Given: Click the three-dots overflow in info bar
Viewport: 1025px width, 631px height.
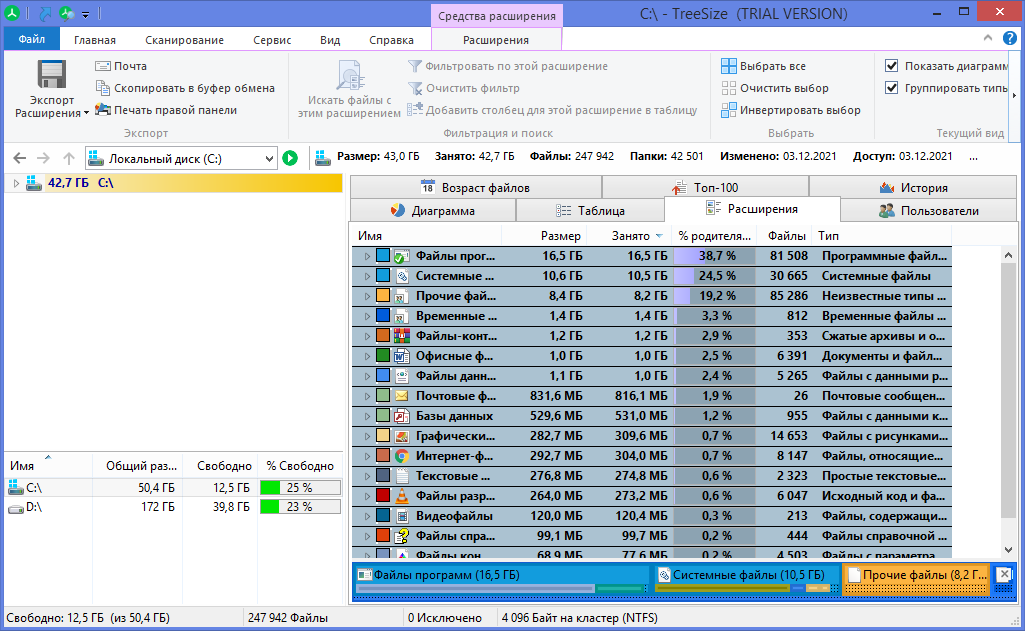Looking at the screenshot, I should pos(974,157).
